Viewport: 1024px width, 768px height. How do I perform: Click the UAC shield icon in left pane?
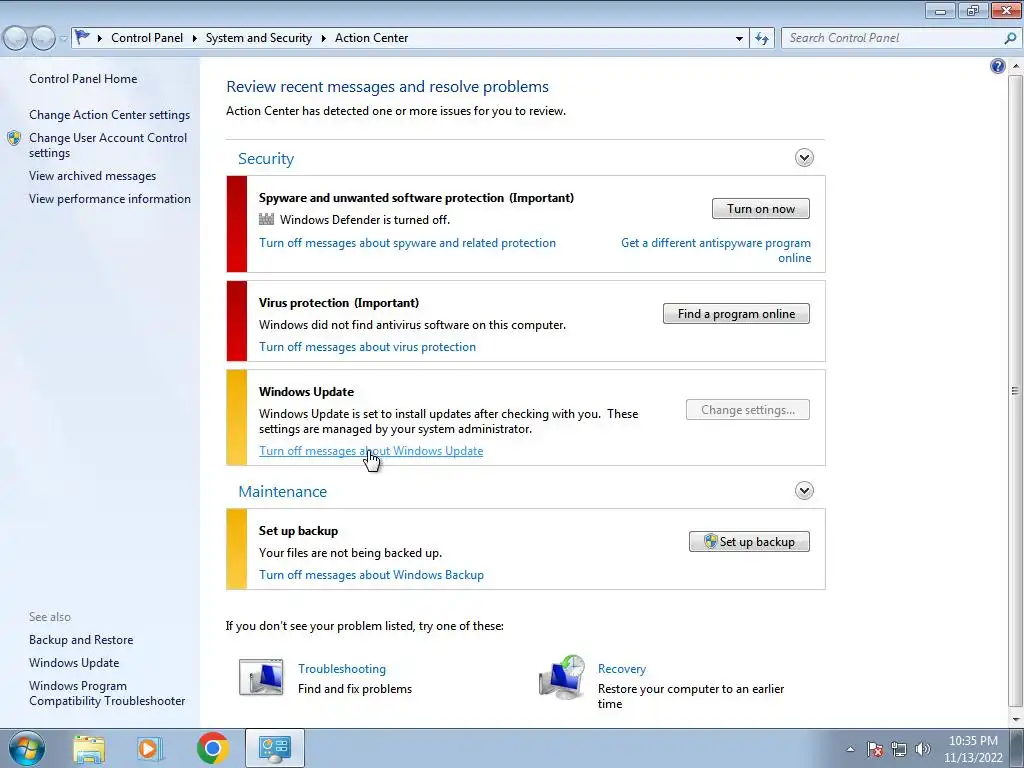[x=14, y=138]
